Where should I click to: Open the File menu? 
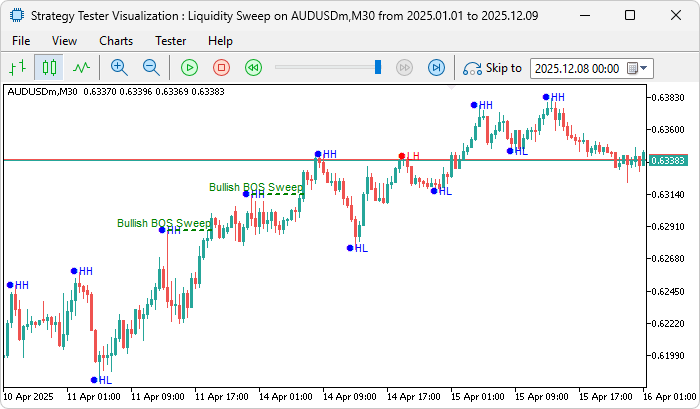click(x=21, y=41)
